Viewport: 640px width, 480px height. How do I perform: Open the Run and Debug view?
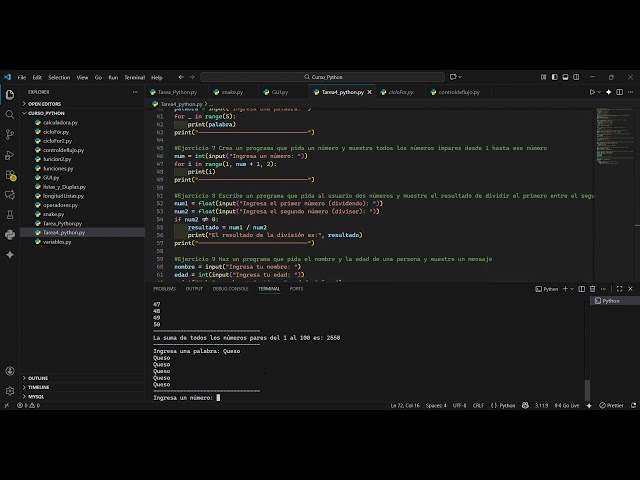(10, 155)
